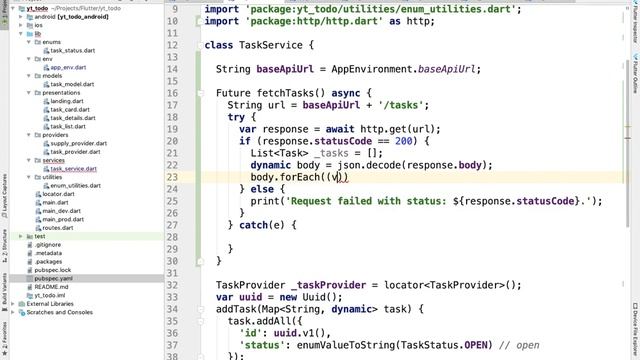Select task_service.dart in the services folder

(73, 169)
